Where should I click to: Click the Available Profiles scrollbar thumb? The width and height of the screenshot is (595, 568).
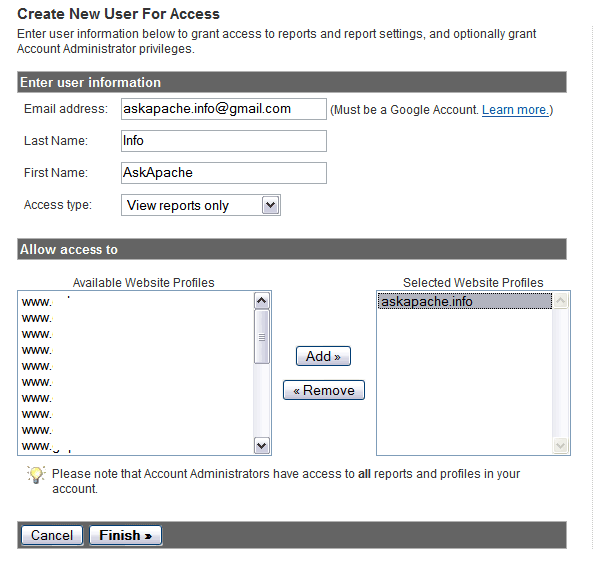tap(261, 337)
